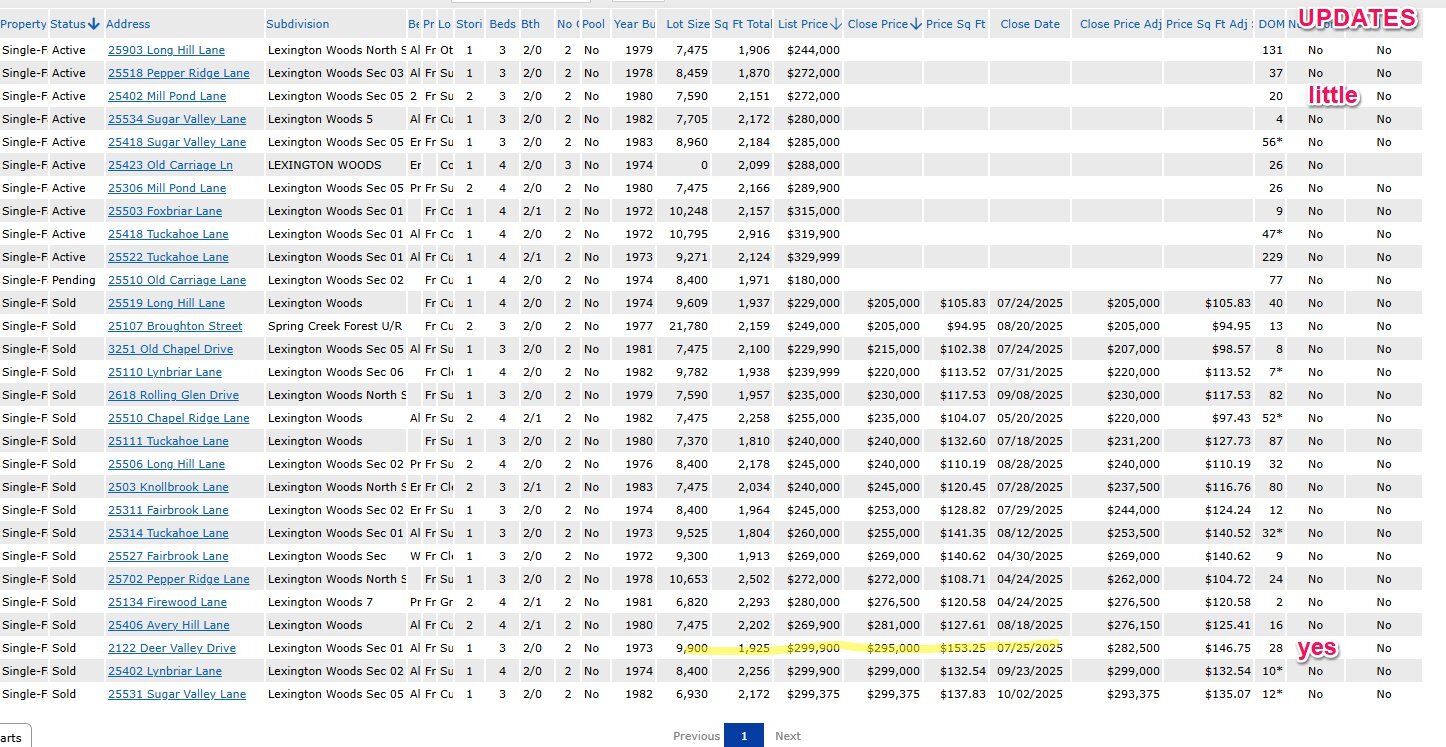Open the 25531 Sugar Valley Lane listing
1446x747 pixels.
point(176,694)
